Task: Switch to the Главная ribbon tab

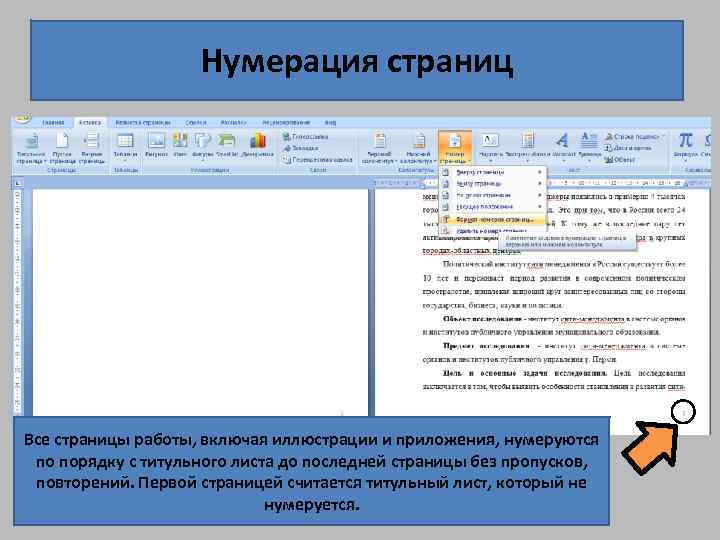Action: click(53, 123)
